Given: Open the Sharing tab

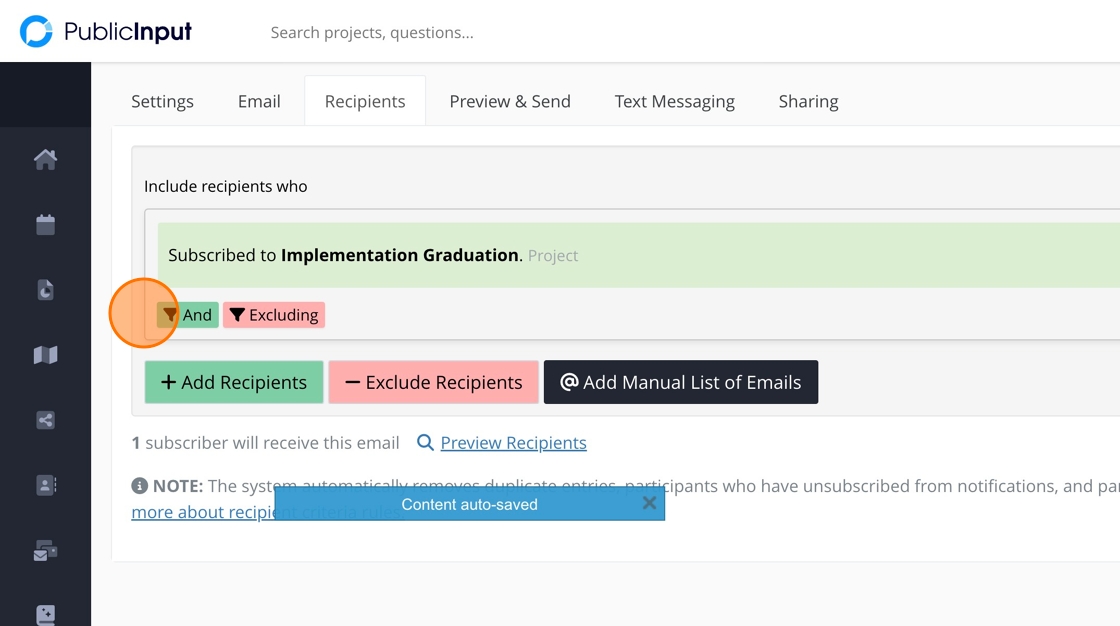Looking at the screenshot, I should coord(808,101).
